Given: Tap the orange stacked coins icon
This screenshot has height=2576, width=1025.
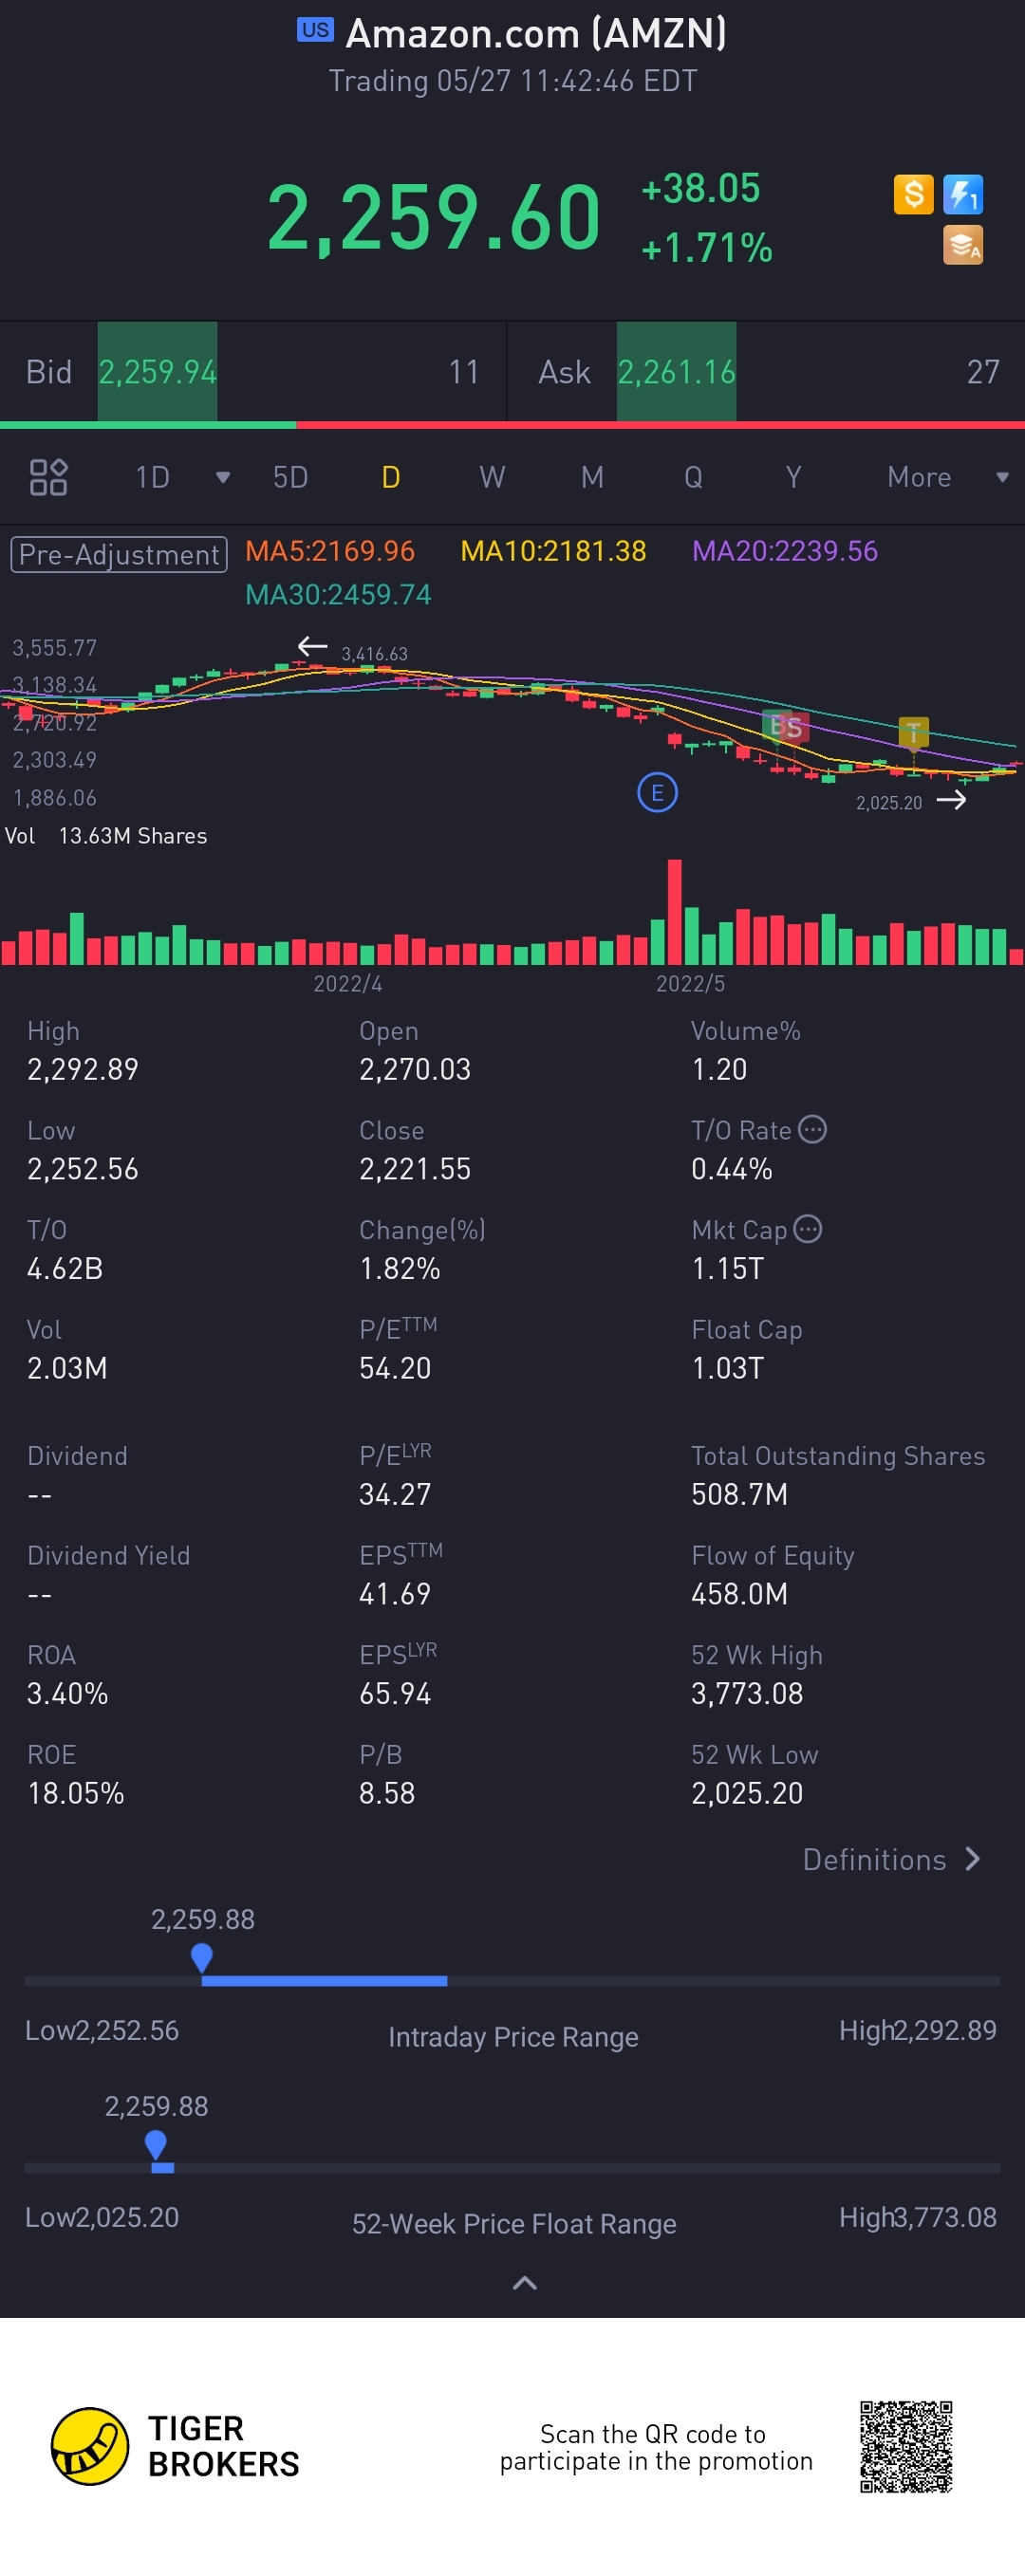Looking at the screenshot, I should coord(963,245).
